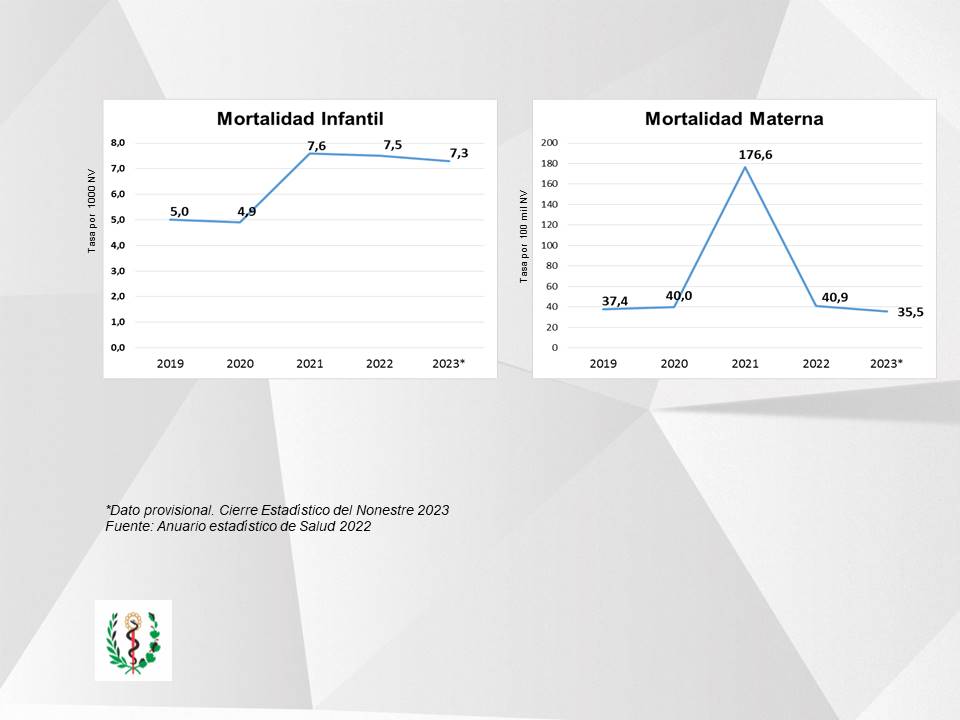The image size is (960, 720).
Task: Click the 2023* label in Mortalidad Infantil chart
Action: [449, 364]
